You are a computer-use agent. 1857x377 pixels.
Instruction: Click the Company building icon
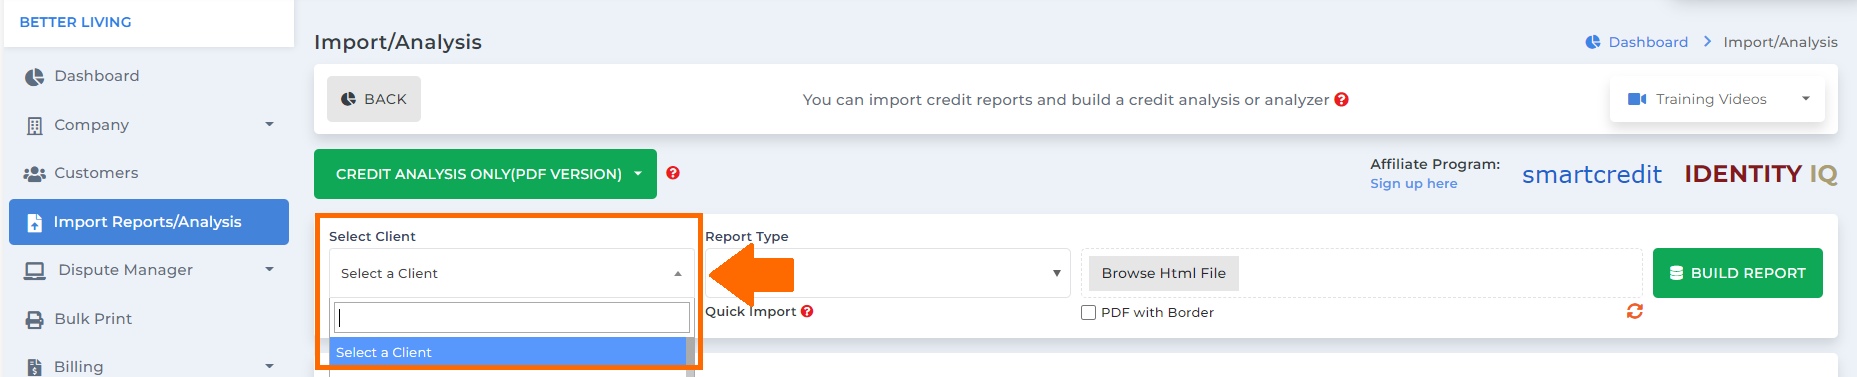point(35,125)
